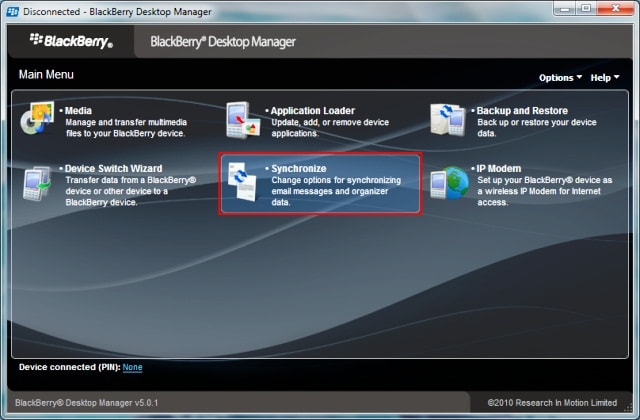Viewport: 640px width, 420px height.
Task: Click the device PIN 'None' link
Action: 132,367
